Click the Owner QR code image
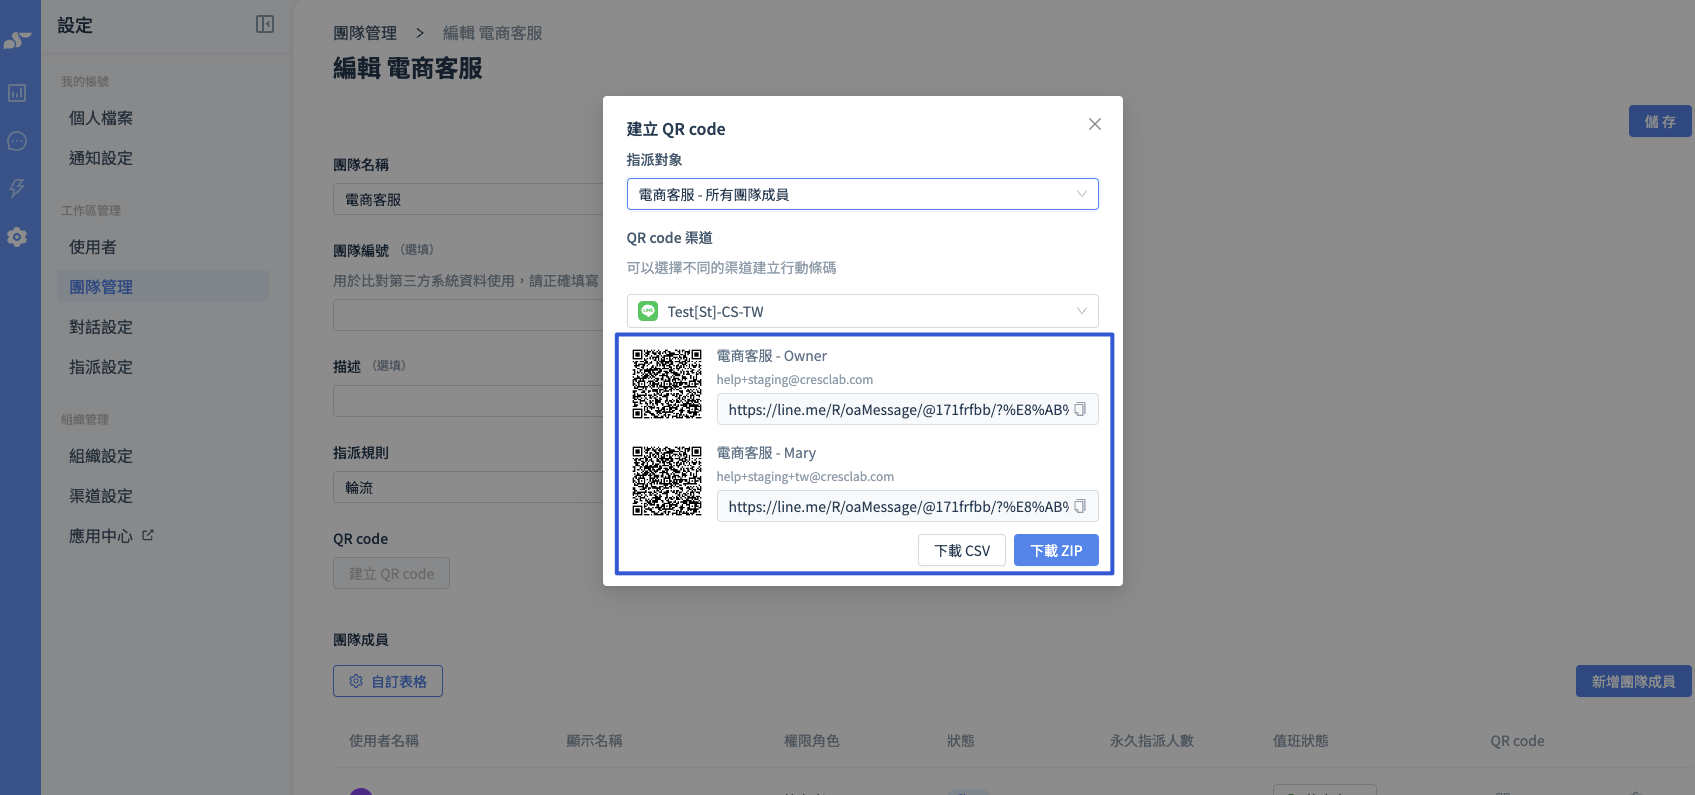 click(x=667, y=383)
